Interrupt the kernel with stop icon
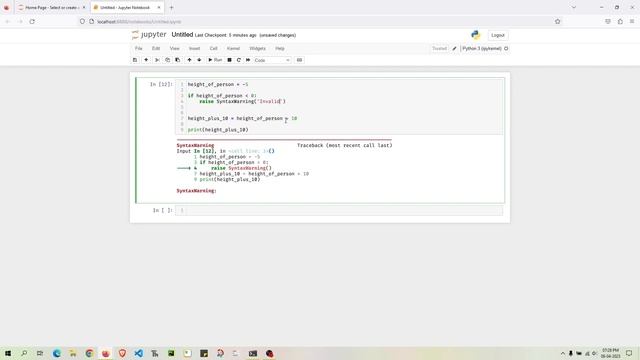 click(229, 60)
